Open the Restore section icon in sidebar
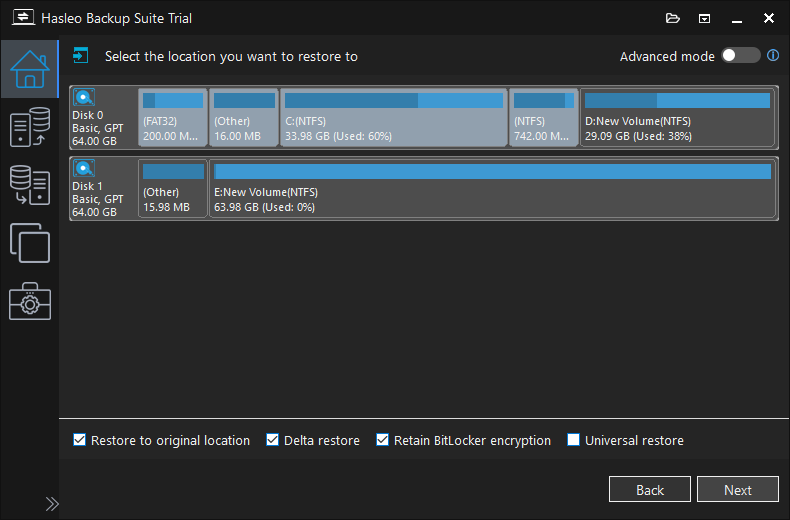Screen dimensions: 790x520 coord(30,185)
